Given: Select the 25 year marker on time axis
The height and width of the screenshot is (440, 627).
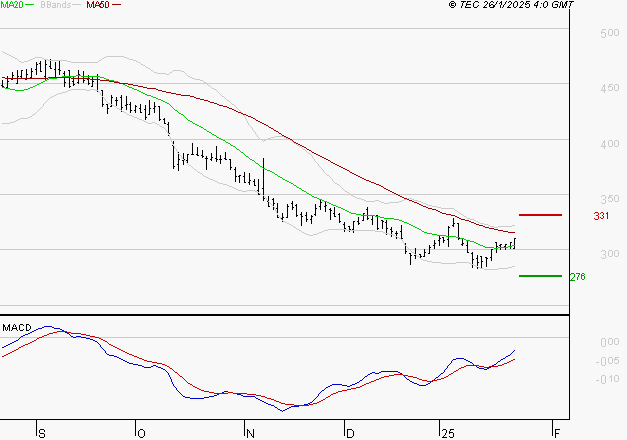Looking at the screenshot, I should pyautogui.click(x=446, y=433).
